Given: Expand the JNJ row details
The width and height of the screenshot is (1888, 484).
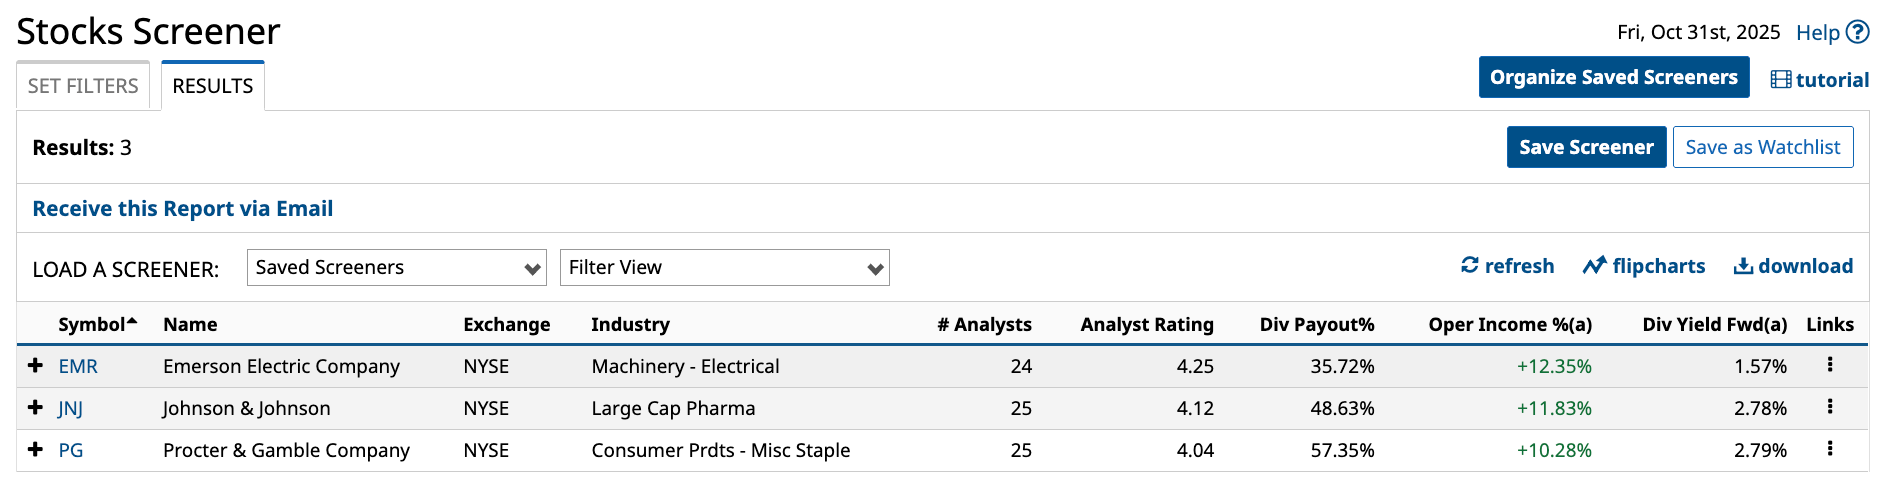Looking at the screenshot, I should click(x=35, y=408).
